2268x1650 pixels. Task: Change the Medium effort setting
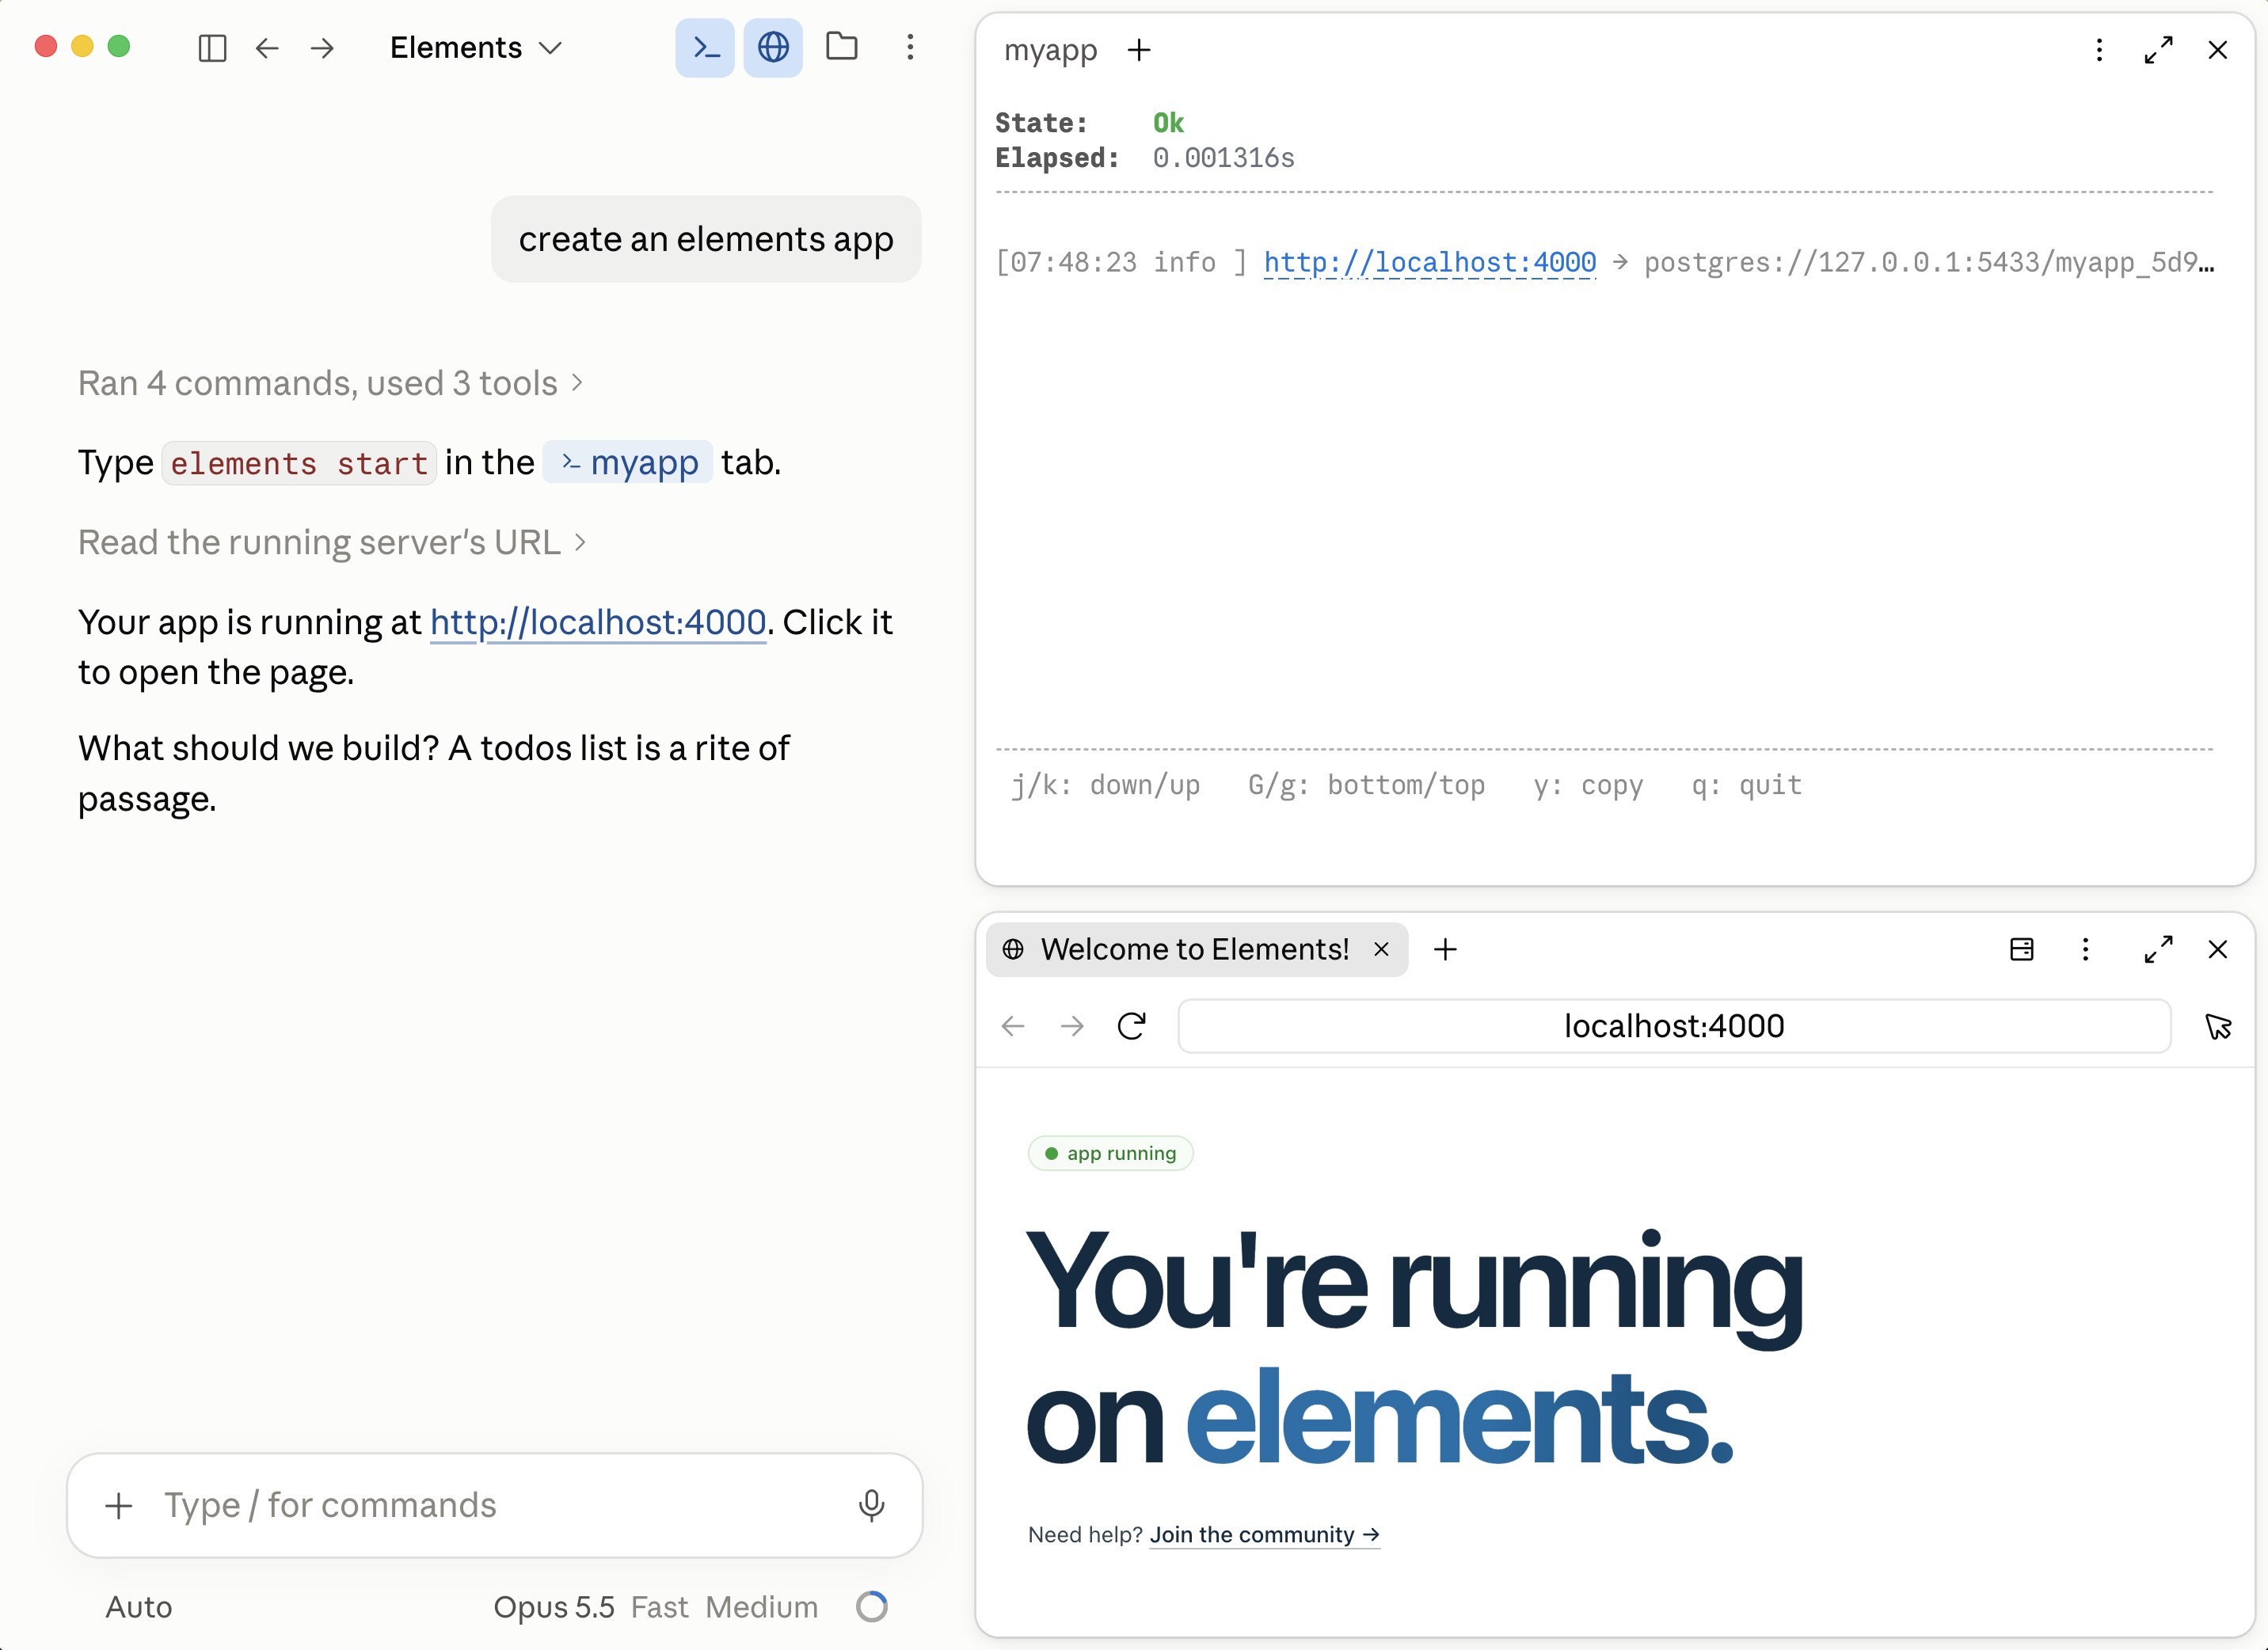coord(762,1607)
